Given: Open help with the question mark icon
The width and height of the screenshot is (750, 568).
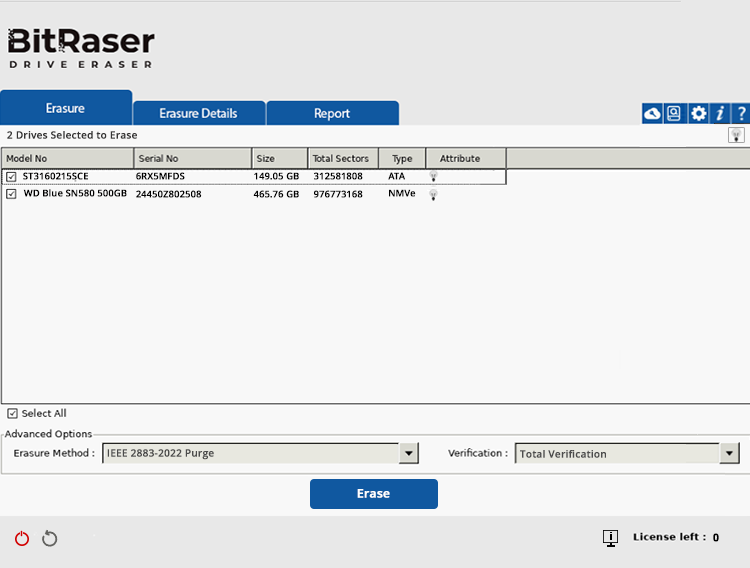Looking at the screenshot, I should coord(741,114).
